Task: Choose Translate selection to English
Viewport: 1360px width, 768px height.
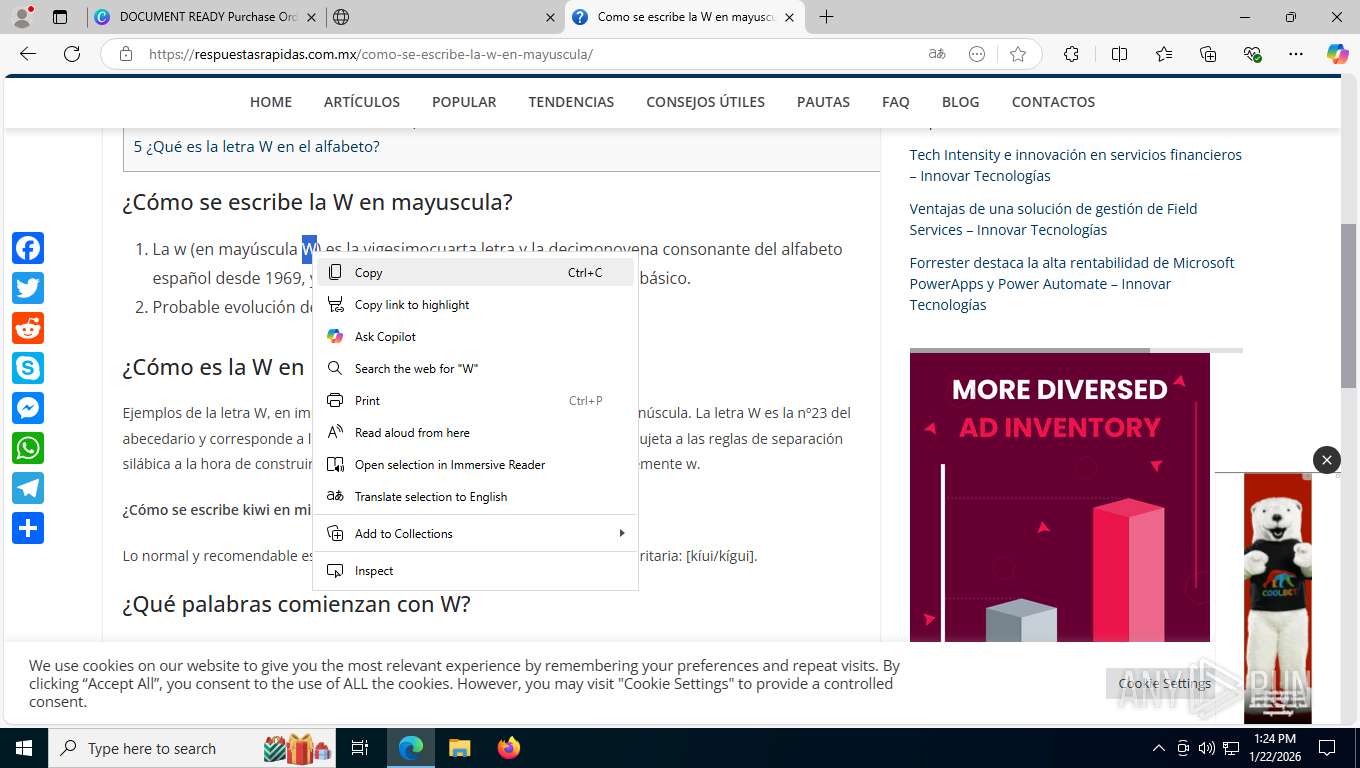Action: [476, 496]
